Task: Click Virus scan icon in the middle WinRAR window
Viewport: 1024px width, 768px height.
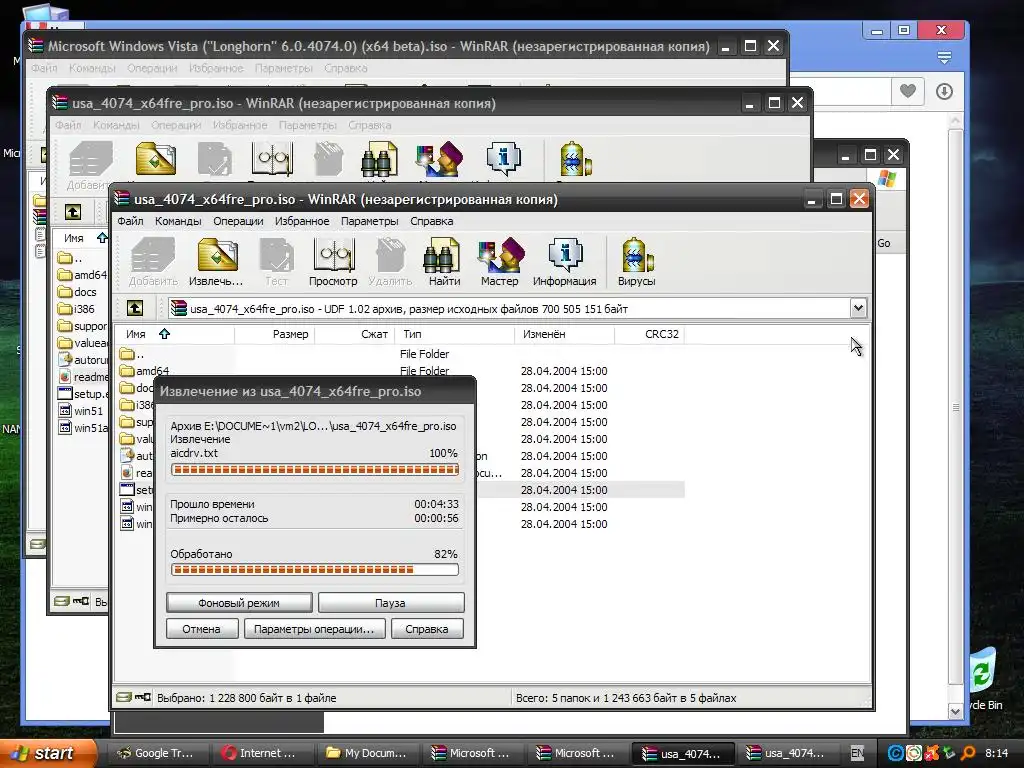Action: click(575, 159)
